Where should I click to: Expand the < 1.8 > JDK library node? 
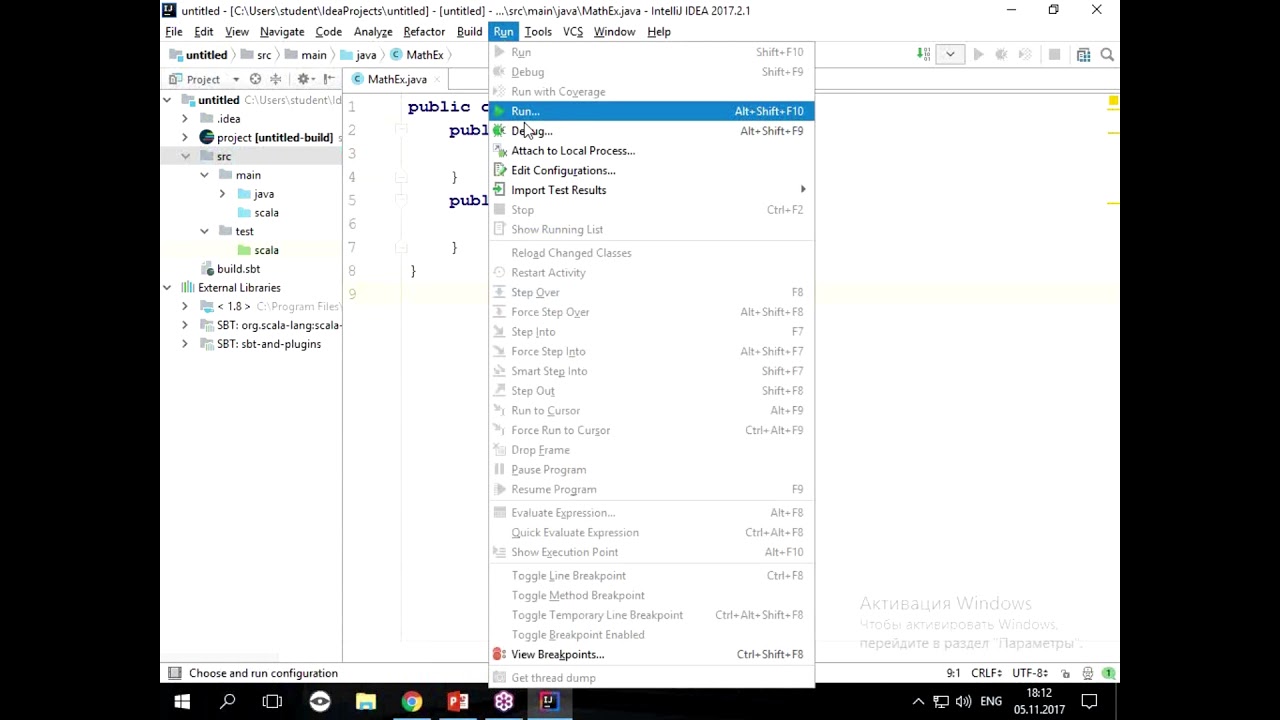pyautogui.click(x=185, y=306)
